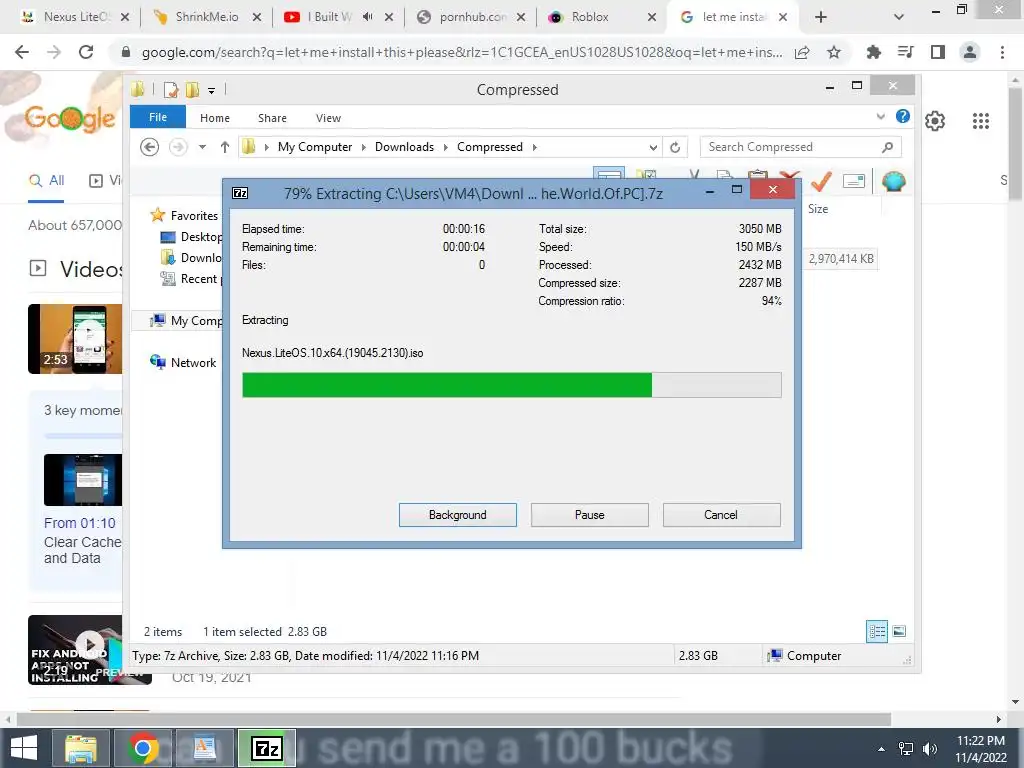Click Downloads in the address breadcrumb
Viewport: 1024px width, 768px height.
[x=404, y=147]
